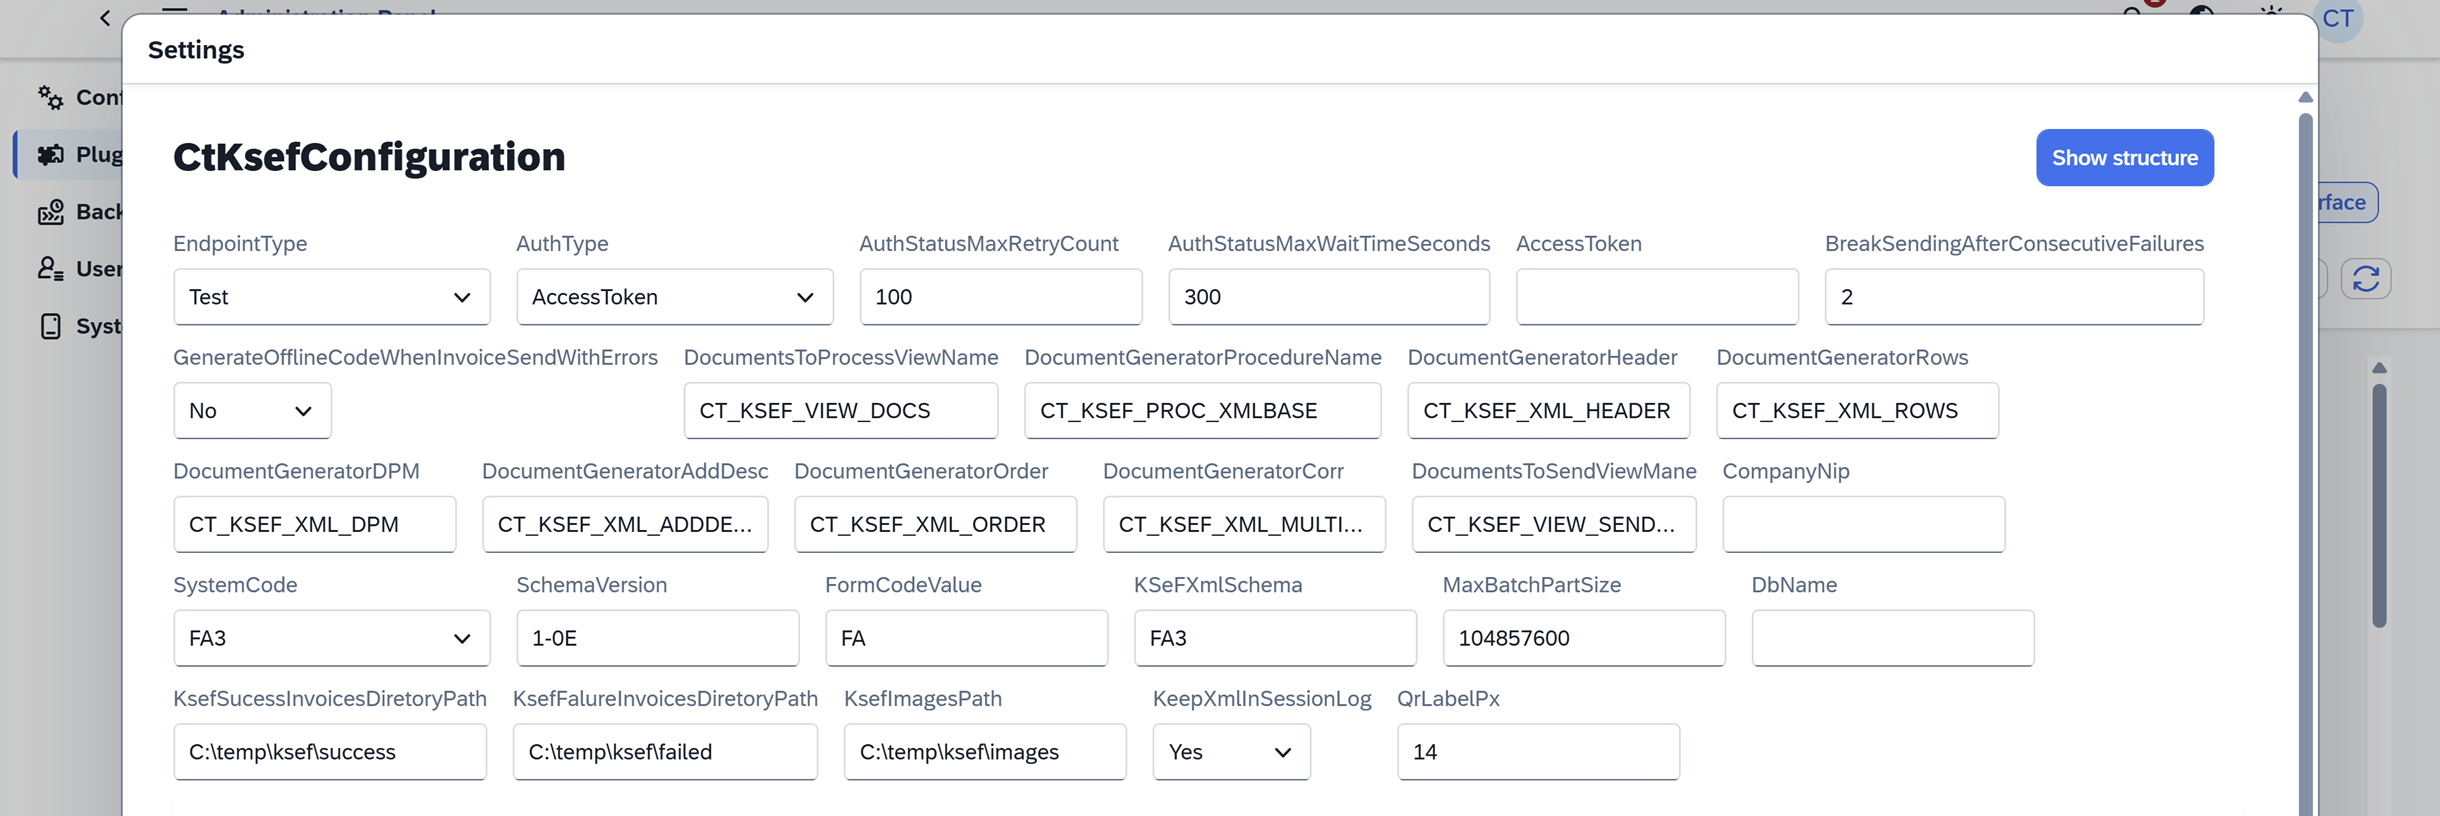Click the QrLabelPx field
Viewport: 2440px width, 816px height.
point(1538,752)
